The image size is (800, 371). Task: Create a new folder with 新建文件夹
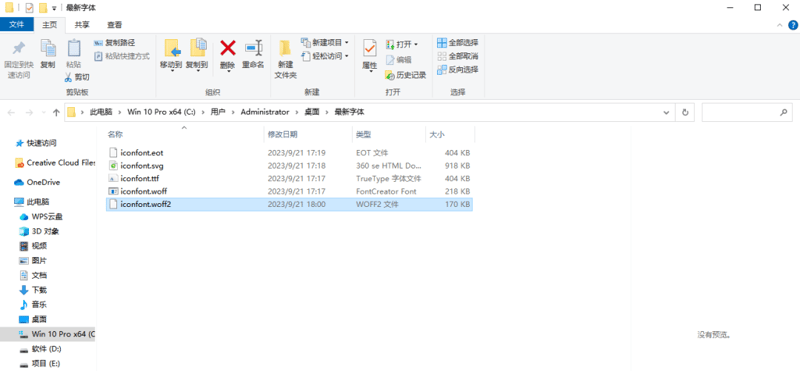286,60
